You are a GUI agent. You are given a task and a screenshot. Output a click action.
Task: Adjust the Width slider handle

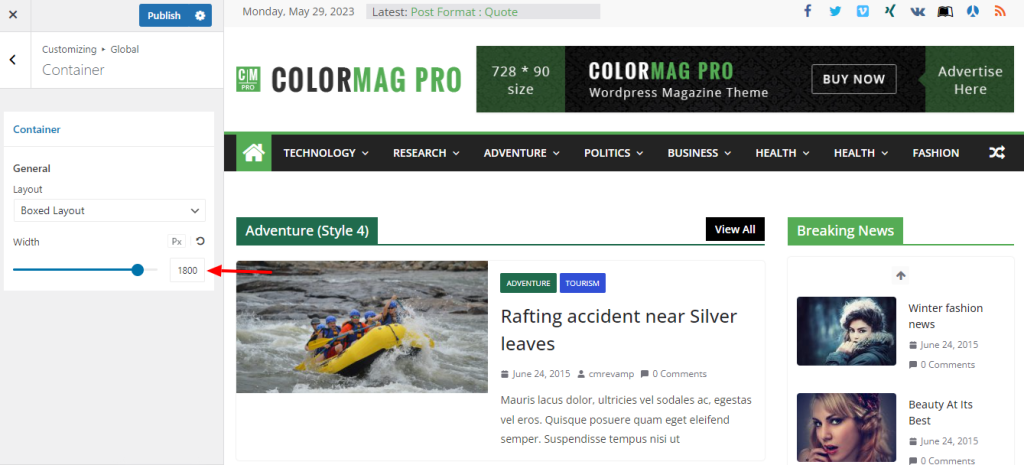(137, 270)
